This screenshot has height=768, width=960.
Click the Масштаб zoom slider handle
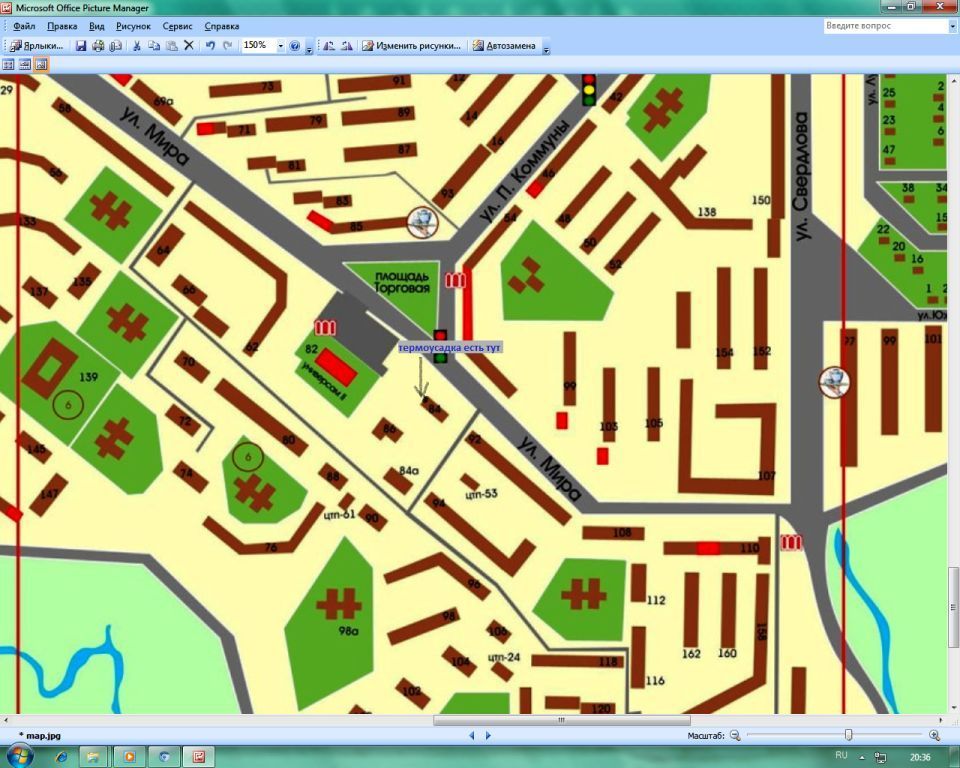coord(848,736)
